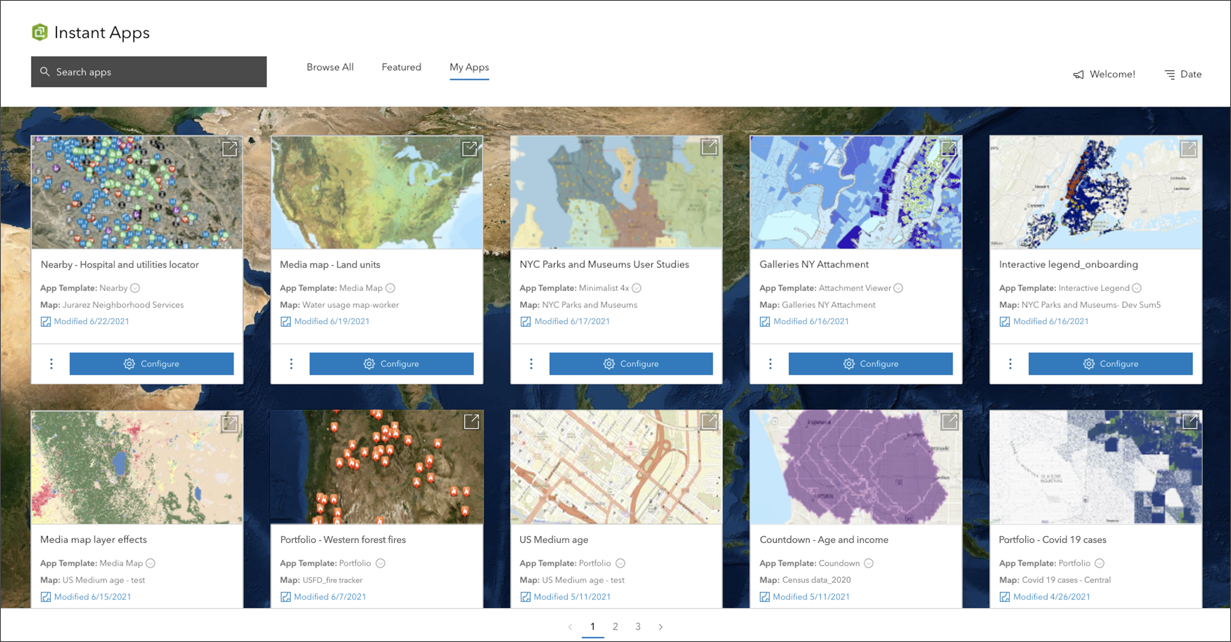Configure Nearby - Hospital and utilities locator

[x=152, y=364]
